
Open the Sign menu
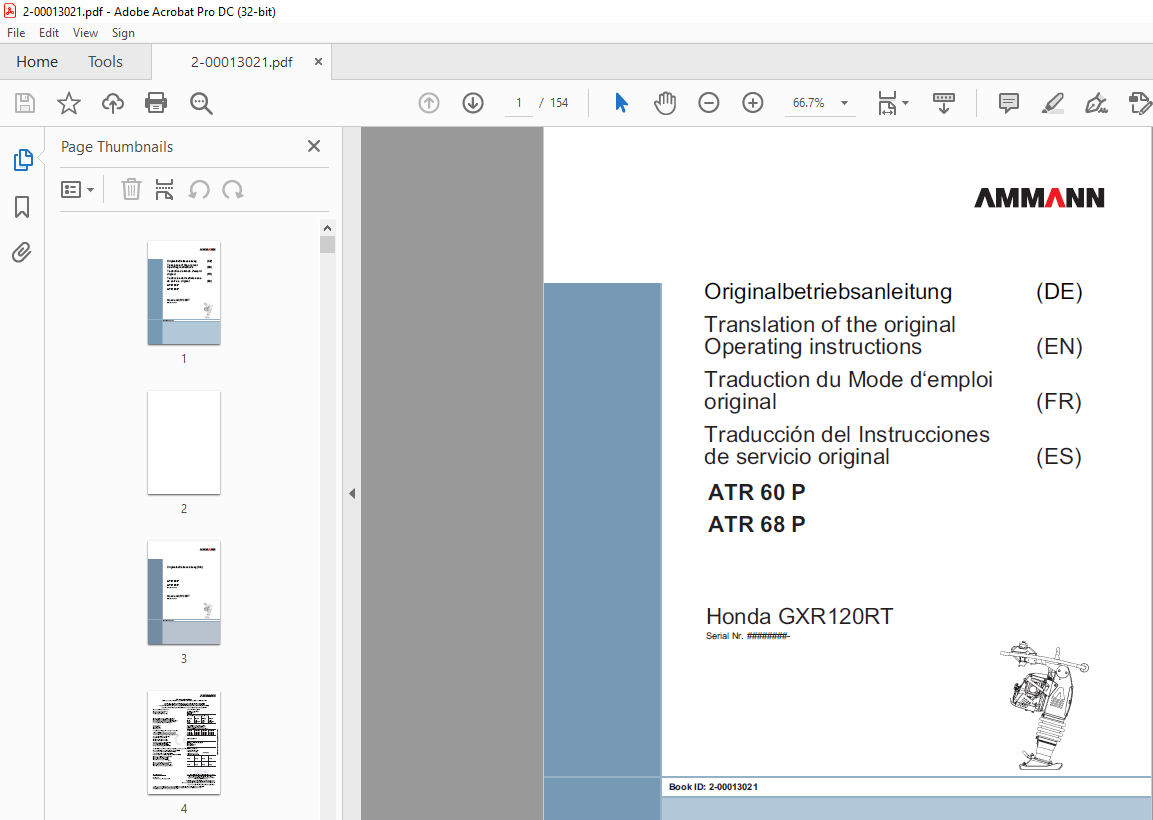pos(123,32)
